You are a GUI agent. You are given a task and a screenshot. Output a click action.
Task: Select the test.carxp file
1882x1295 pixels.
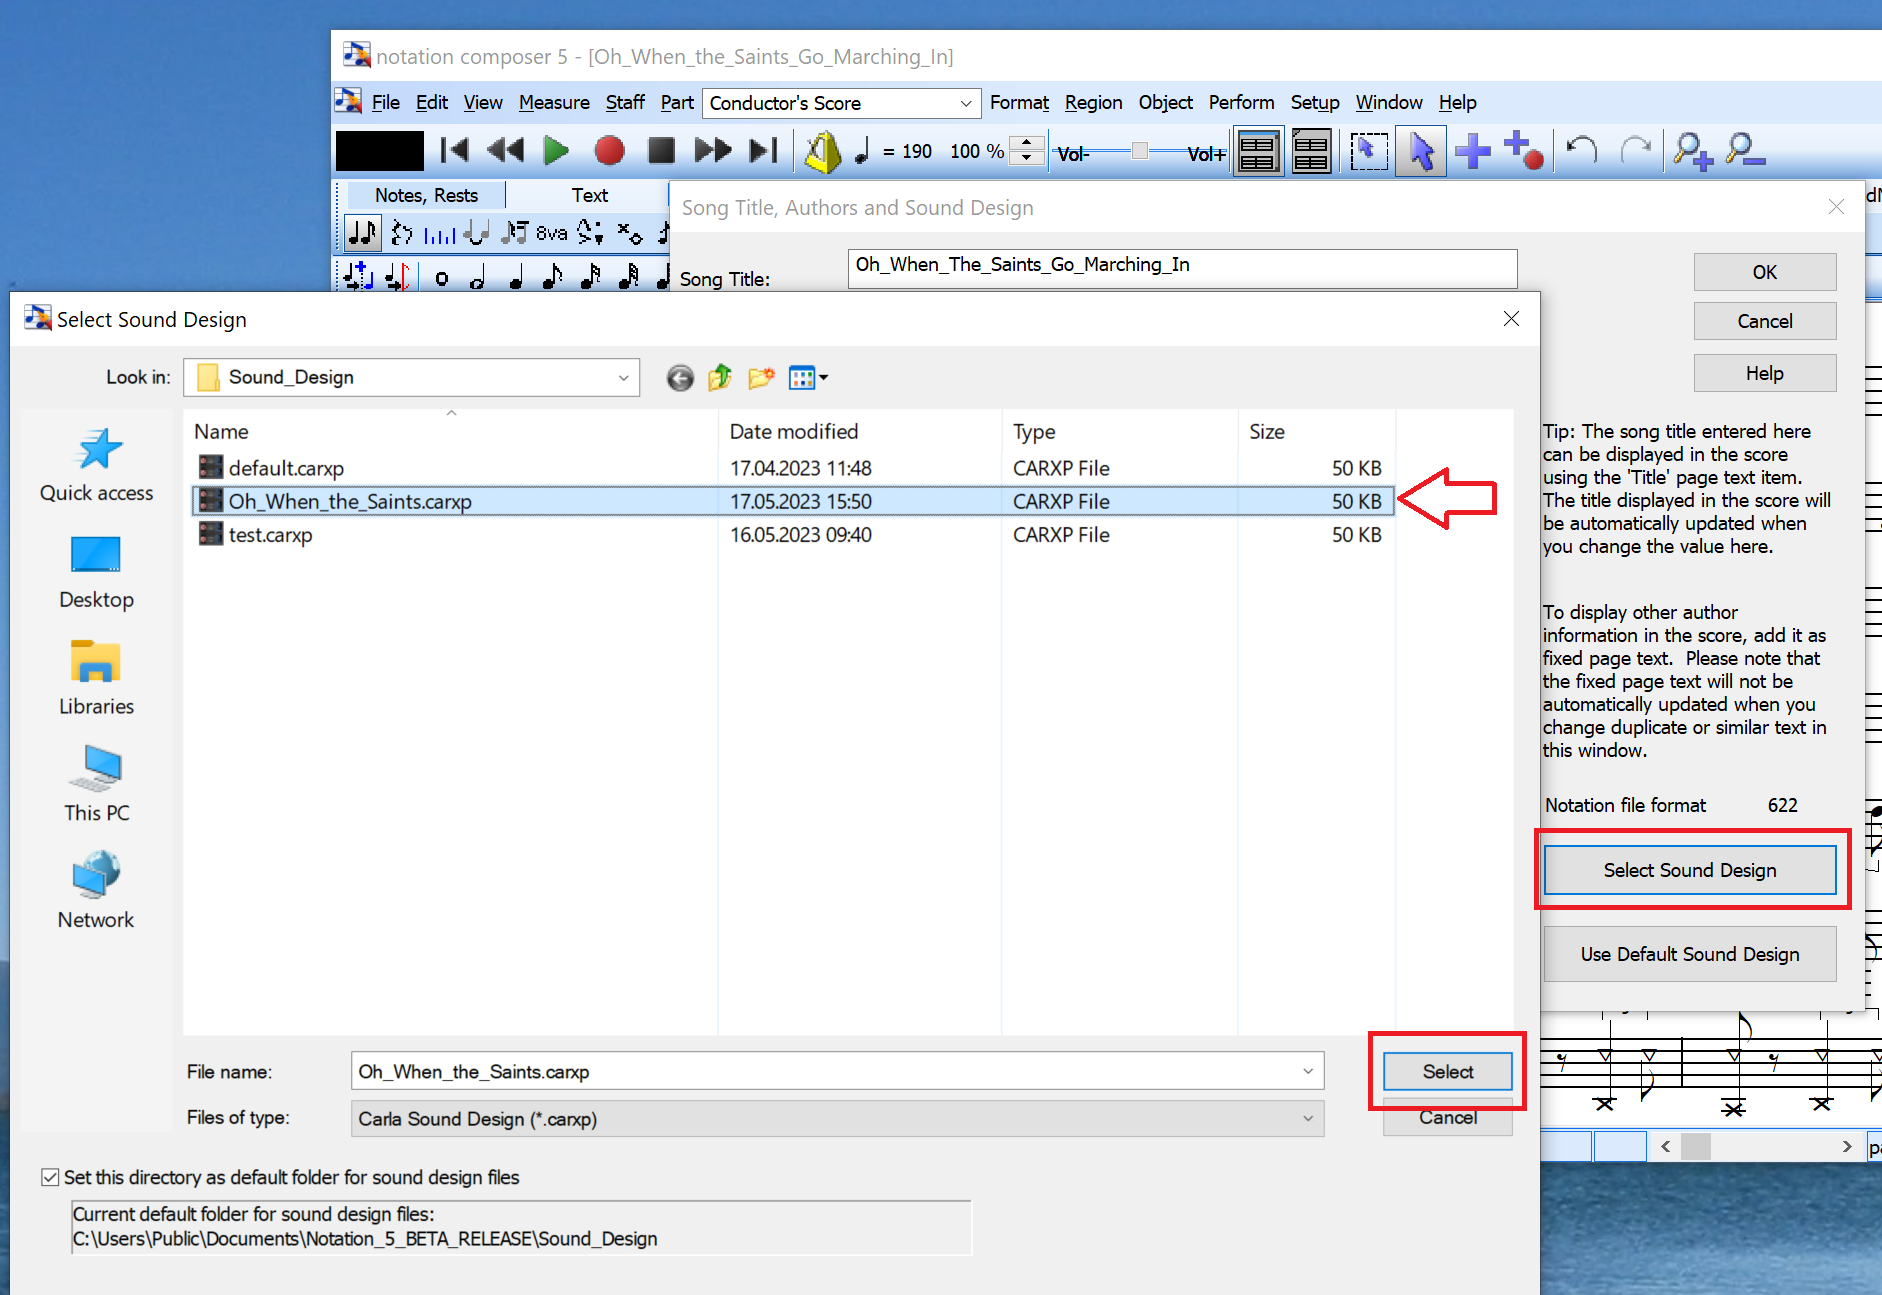click(270, 535)
